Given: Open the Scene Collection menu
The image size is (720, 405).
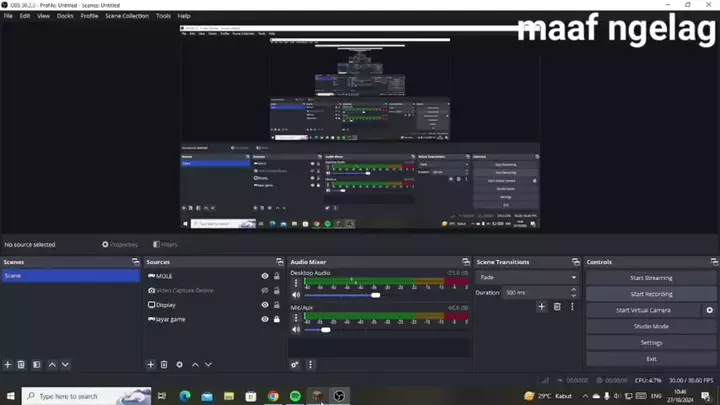Looking at the screenshot, I should pyautogui.click(x=127, y=16).
